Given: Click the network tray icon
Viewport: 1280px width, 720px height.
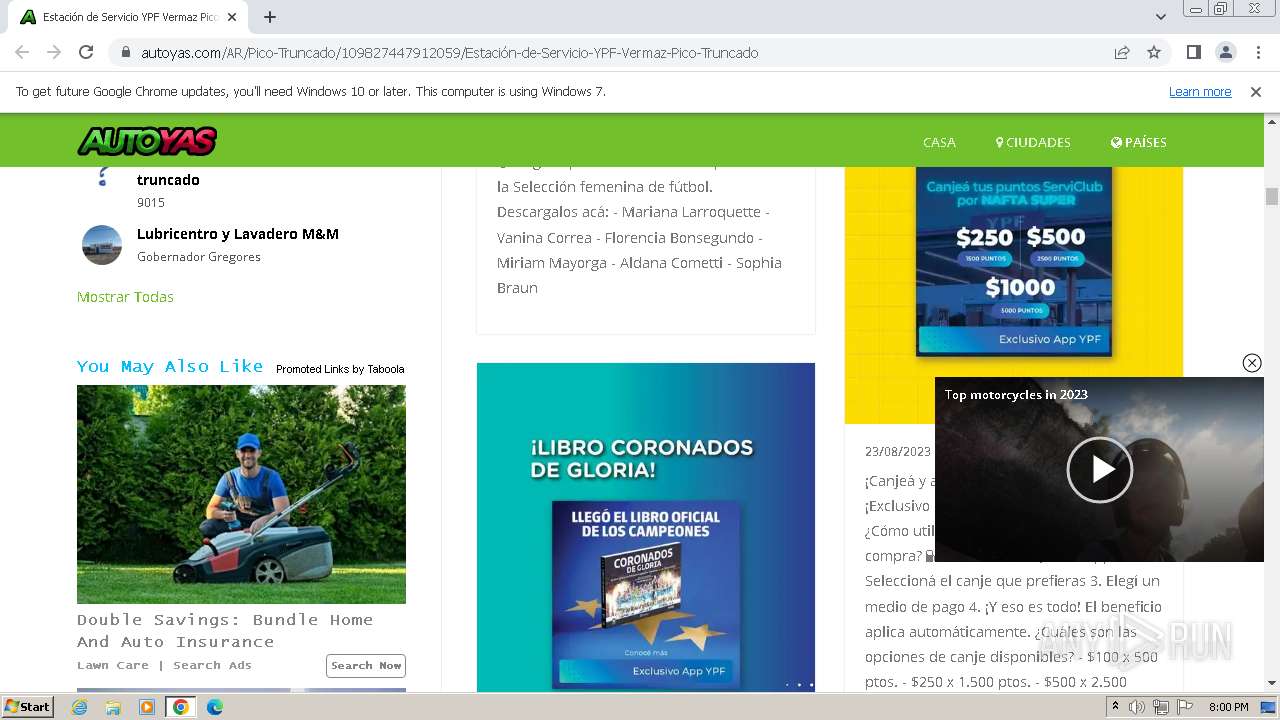Looking at the screenshot, I should point(1161,707).
